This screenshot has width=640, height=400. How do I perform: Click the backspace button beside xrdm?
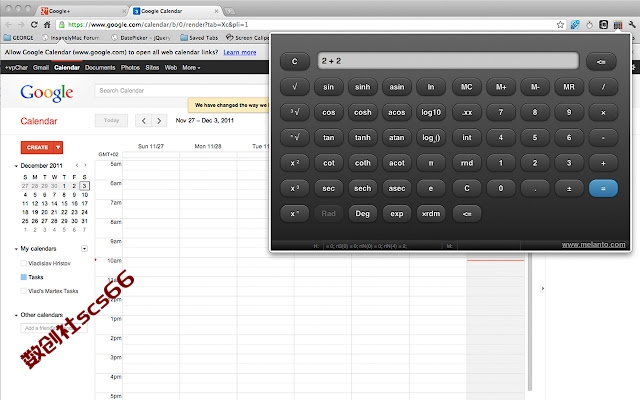tap(467, 213)
